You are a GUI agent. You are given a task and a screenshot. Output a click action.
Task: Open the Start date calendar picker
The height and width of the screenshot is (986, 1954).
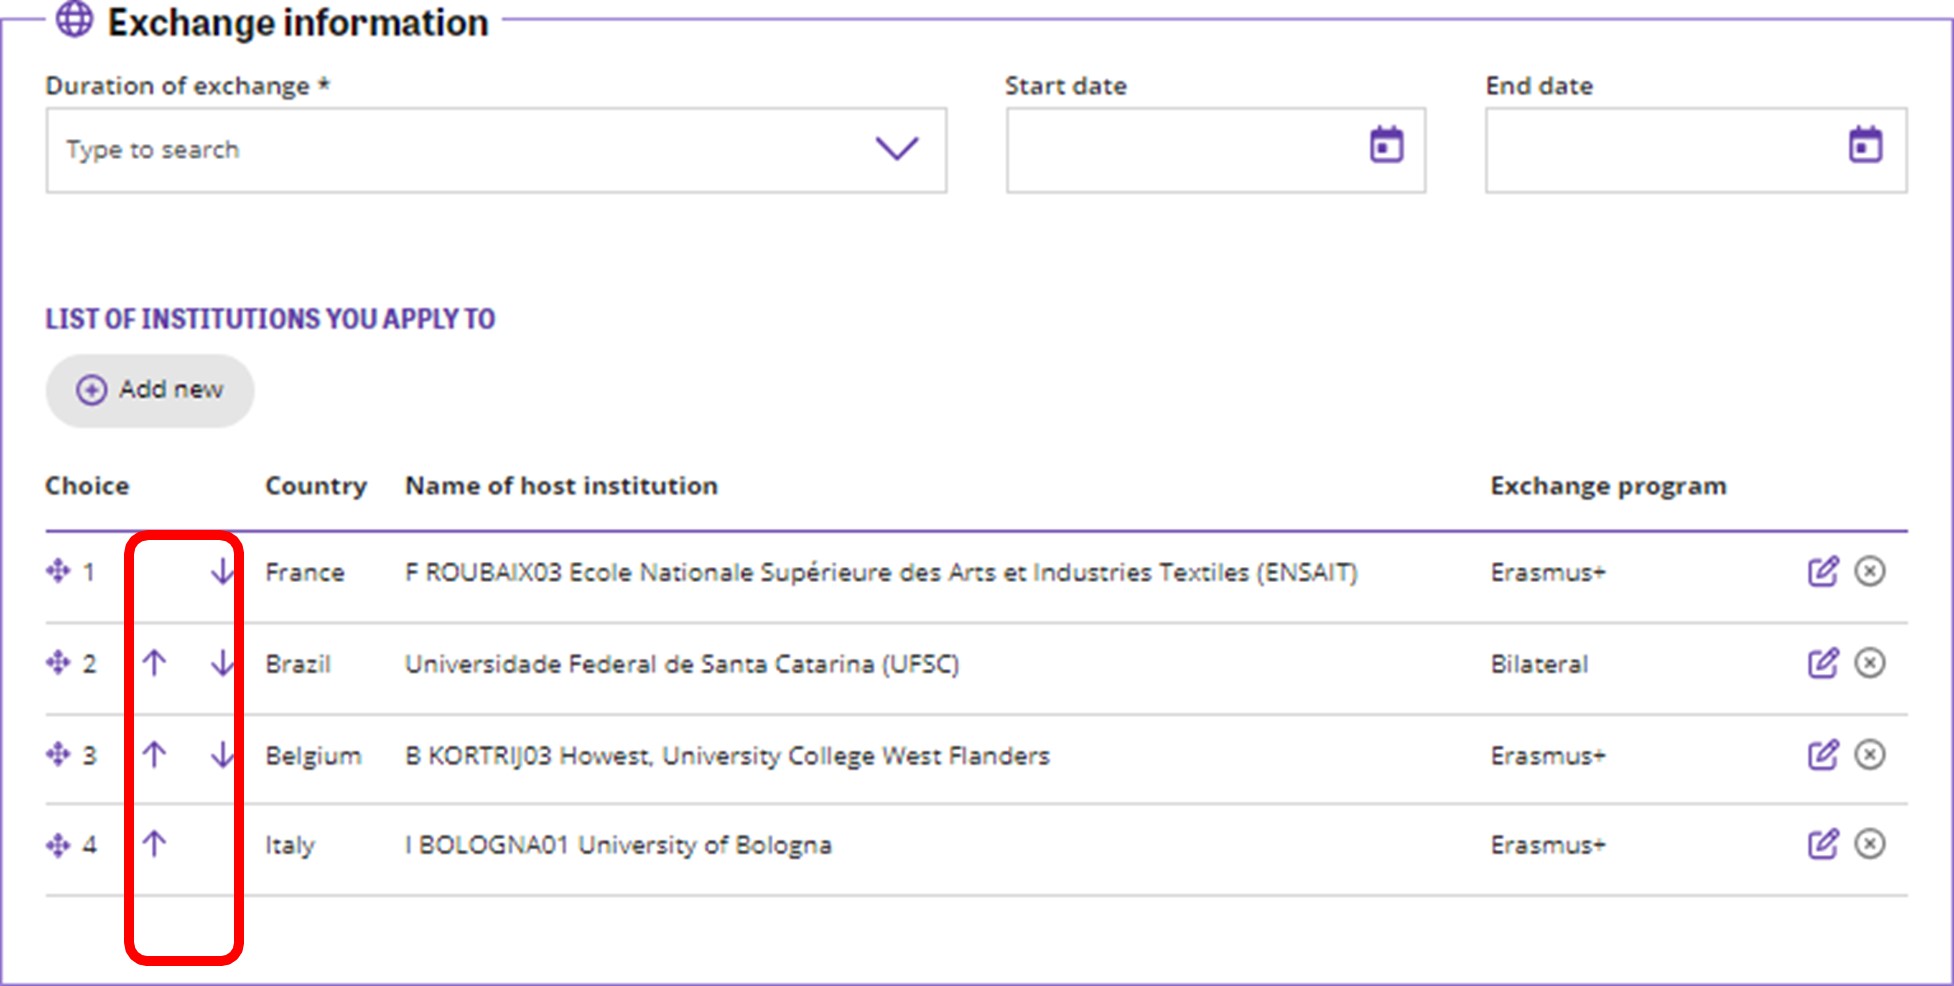click(1386, 146)
